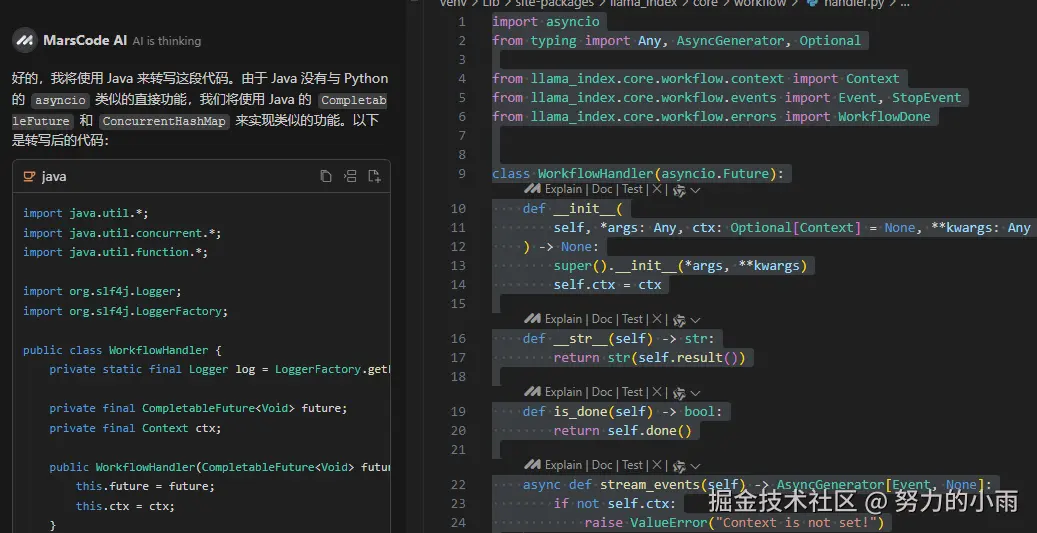Click the MarsCode AI avatar icon
Image resolution: width=1037 pixels, height=533 pixels.
click(24, 41)
